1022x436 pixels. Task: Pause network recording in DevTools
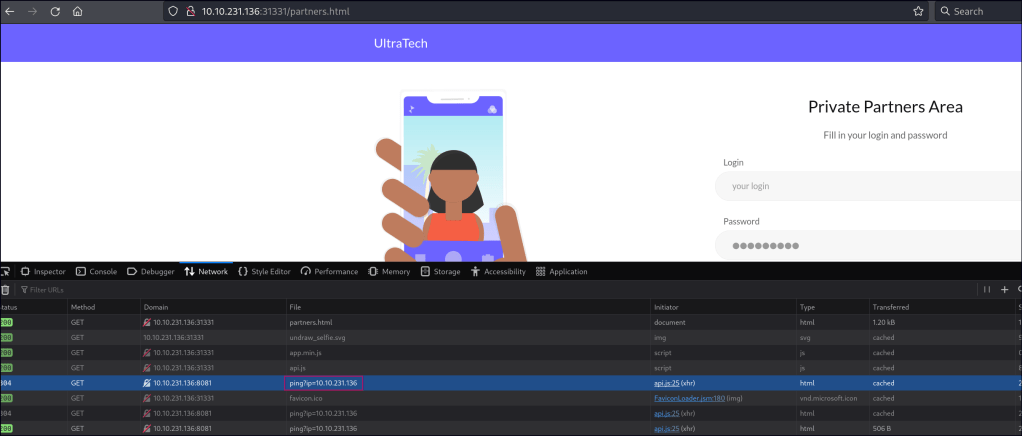(987, 289)
